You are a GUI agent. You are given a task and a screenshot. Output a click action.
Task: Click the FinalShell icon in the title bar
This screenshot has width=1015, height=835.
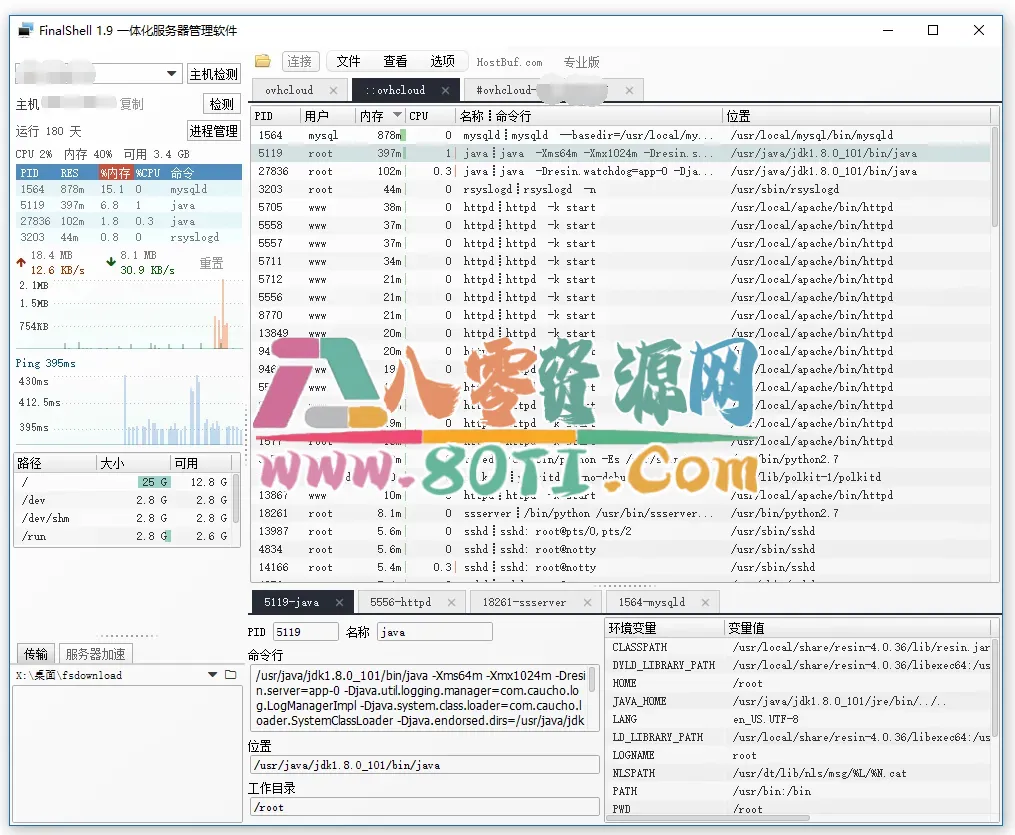pyautogui.click(x=24, y=30)
